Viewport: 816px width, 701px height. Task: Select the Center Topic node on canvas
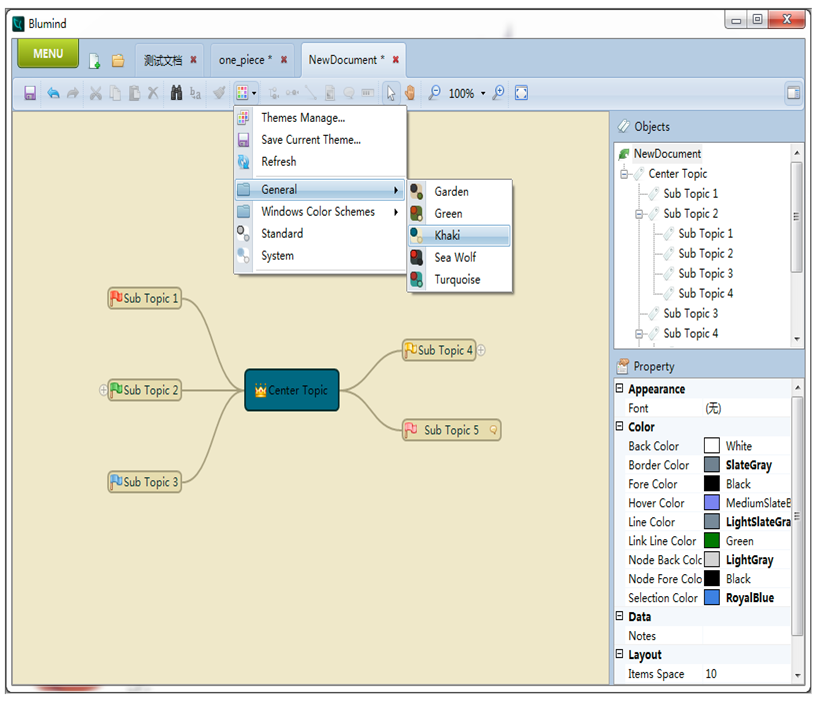(x=291, y=390)
